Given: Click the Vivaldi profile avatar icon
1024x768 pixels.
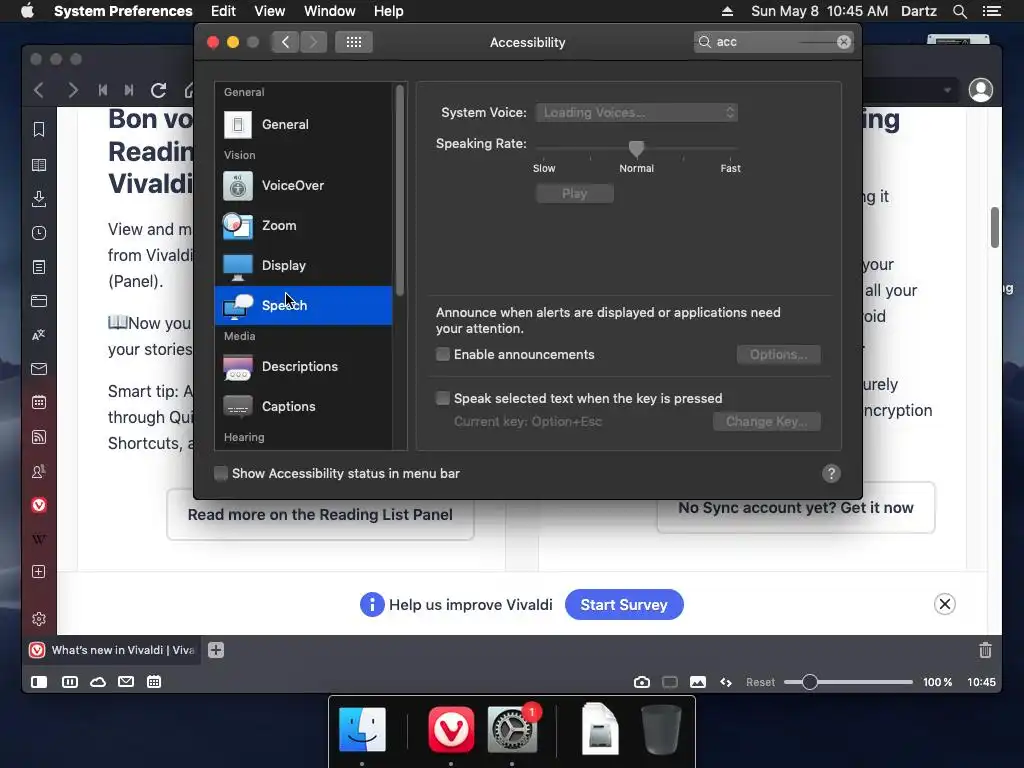Looking at the screenshot, I should tap(980, 89).
